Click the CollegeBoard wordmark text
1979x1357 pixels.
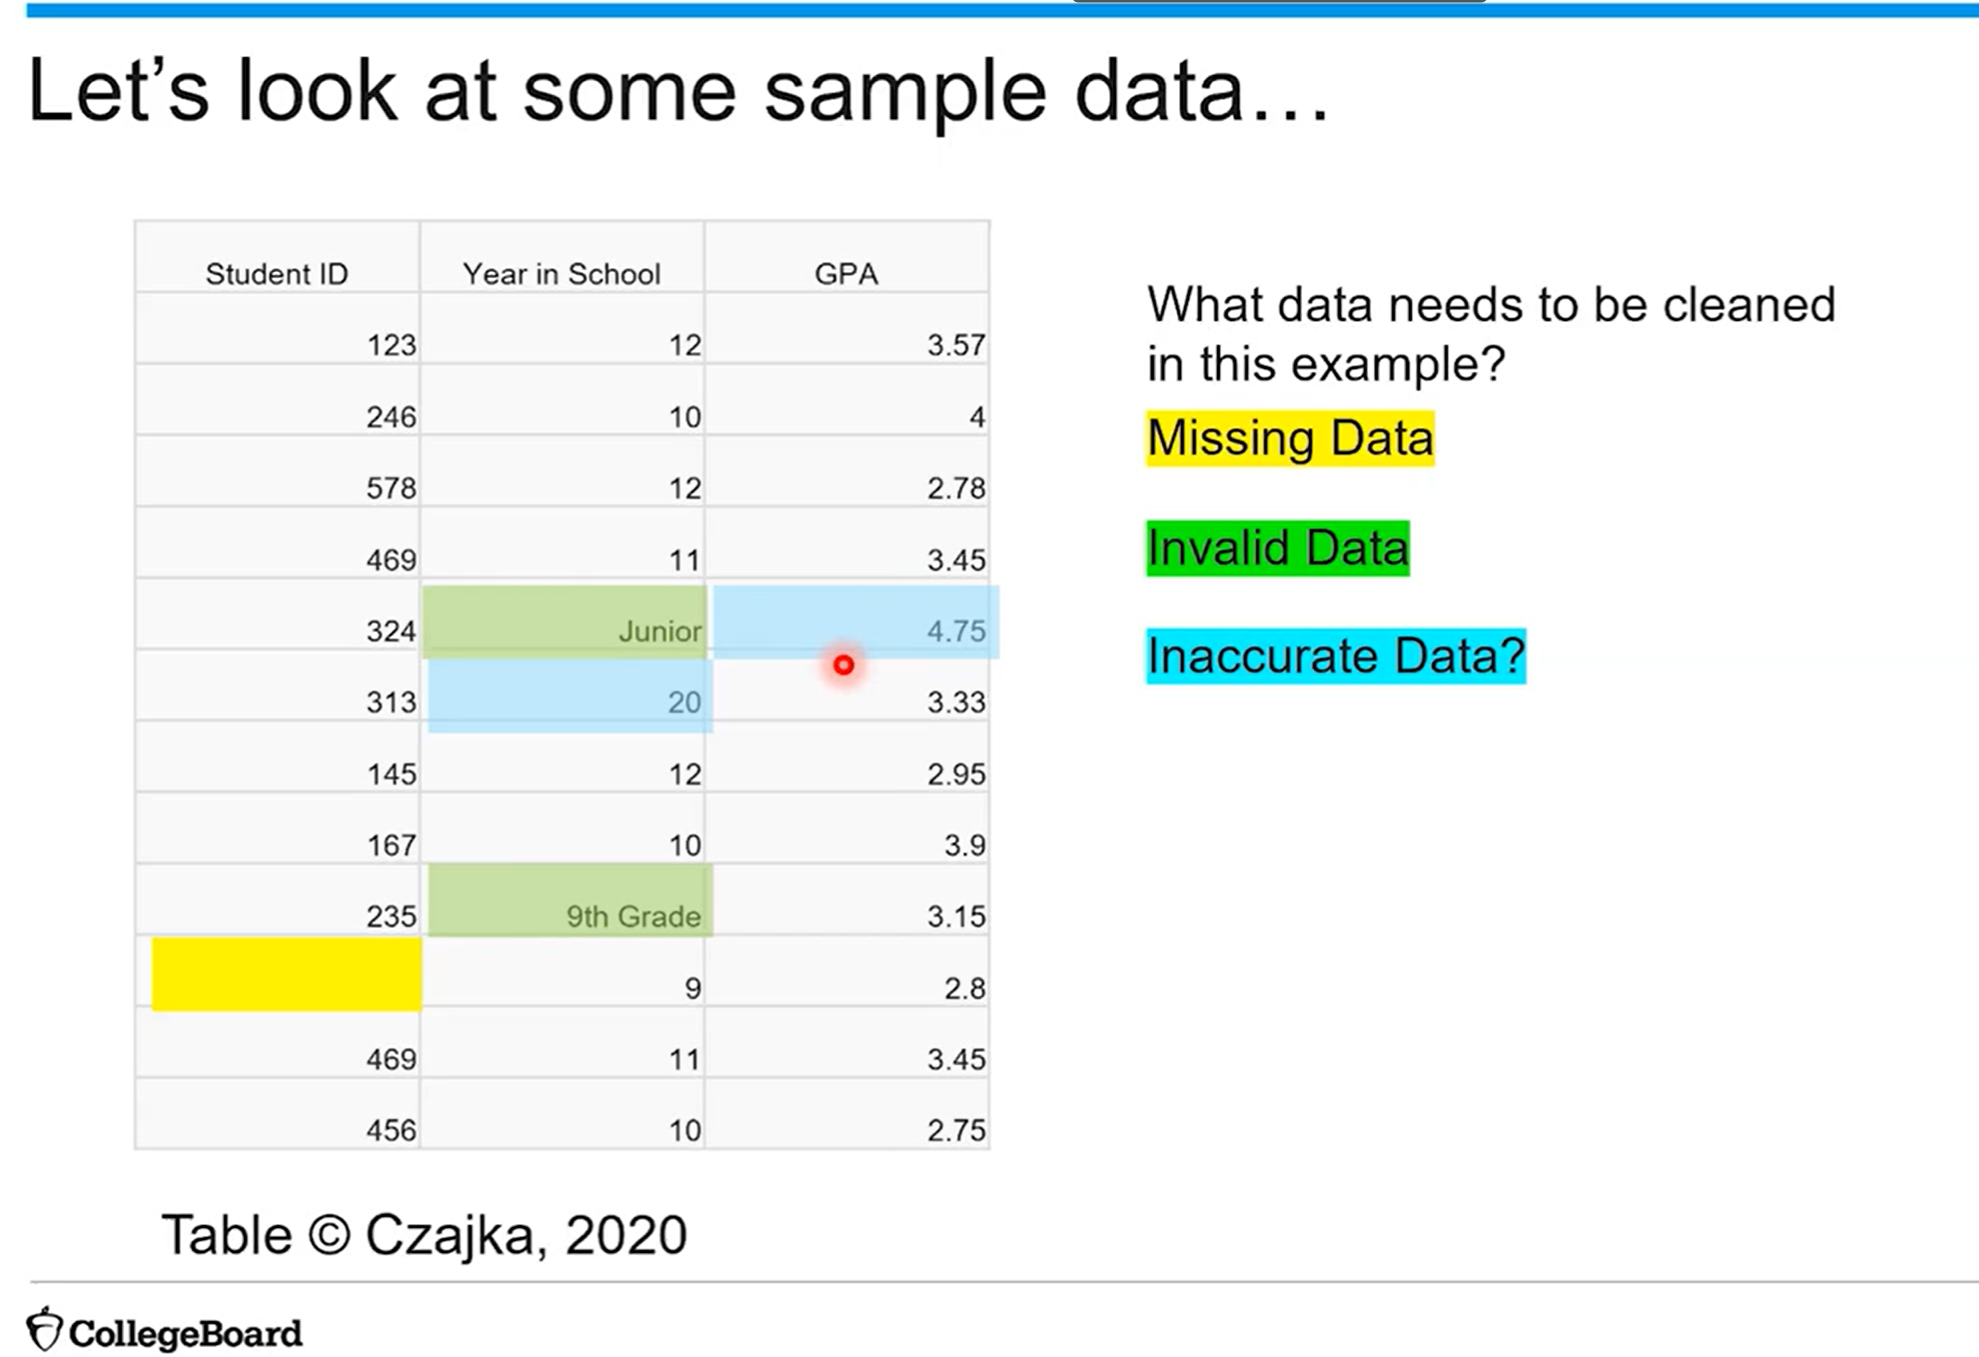click(185, 1334)
